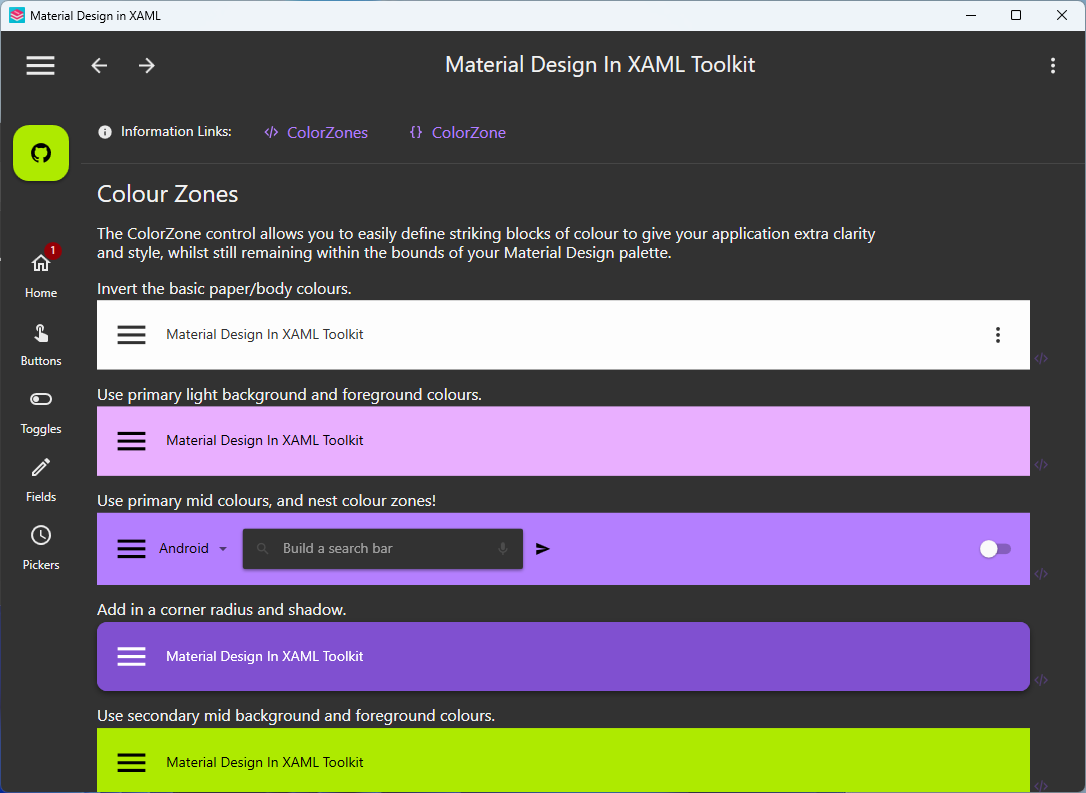The image size is (1086, 793).
Task: Click the app icon in title bar
Action: [17, 15]
